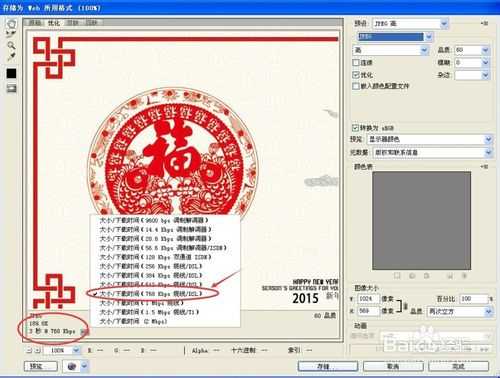Screen dimensions: 500x378
Task: Switch to the 优化 (Optimized) tab
Action: (54, 23)
